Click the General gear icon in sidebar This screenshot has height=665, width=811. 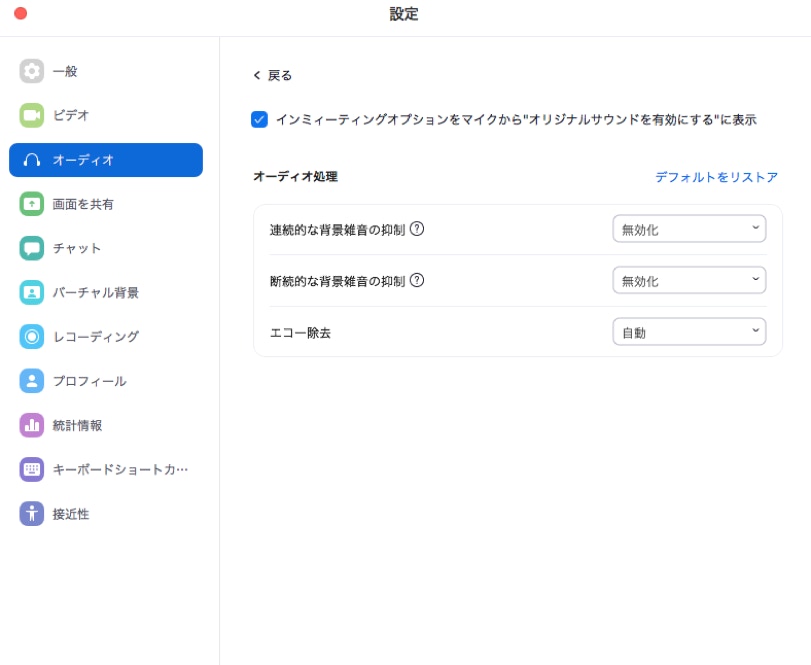click(32, 71)
